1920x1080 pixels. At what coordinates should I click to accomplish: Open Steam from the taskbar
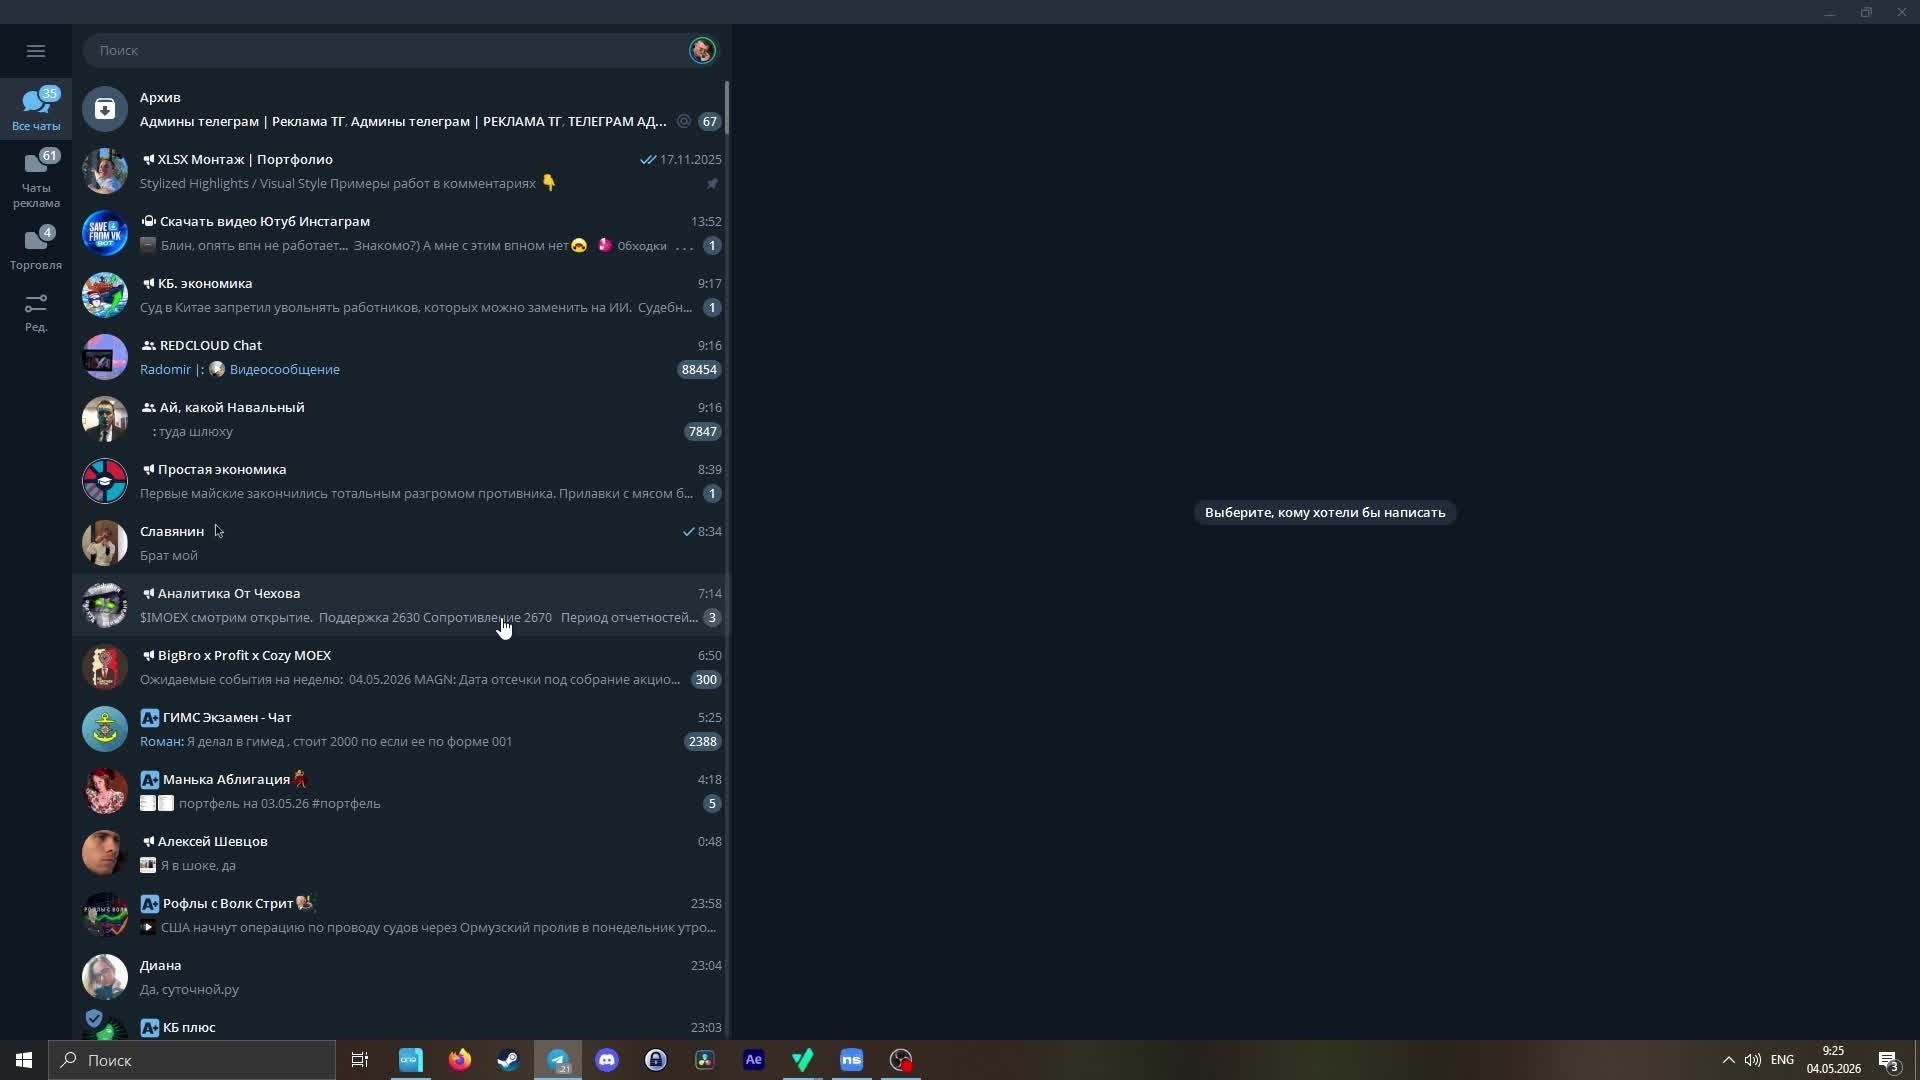(x=509, y=1060)
